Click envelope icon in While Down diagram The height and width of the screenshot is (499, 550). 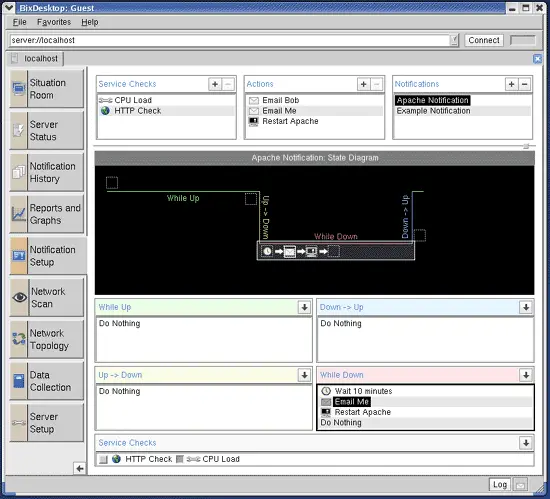pos(289,251)
